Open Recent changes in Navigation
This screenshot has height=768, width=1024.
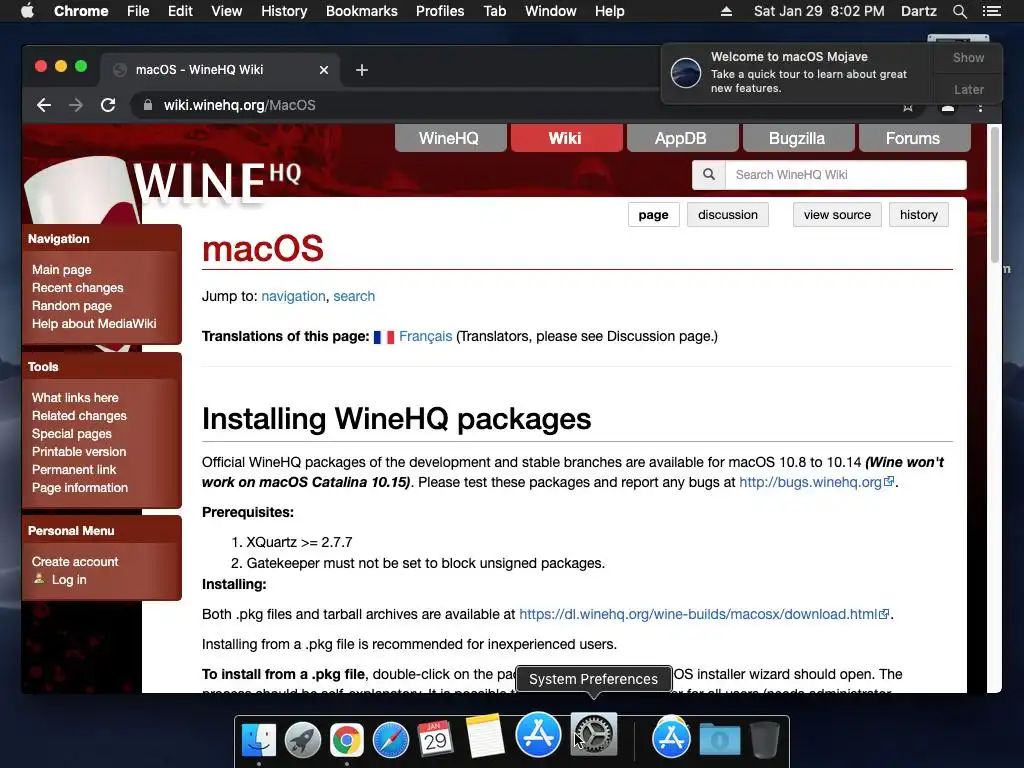pos(77,287)
